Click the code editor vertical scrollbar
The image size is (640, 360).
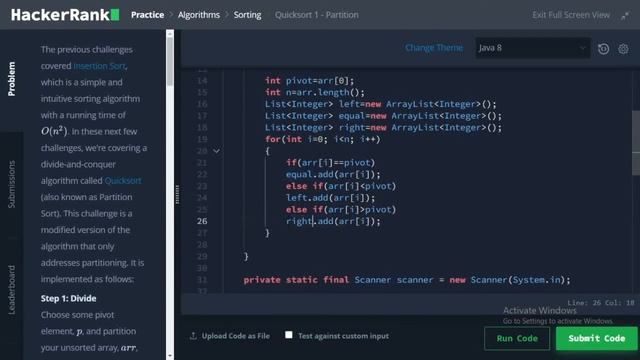[x=636, y=143]
